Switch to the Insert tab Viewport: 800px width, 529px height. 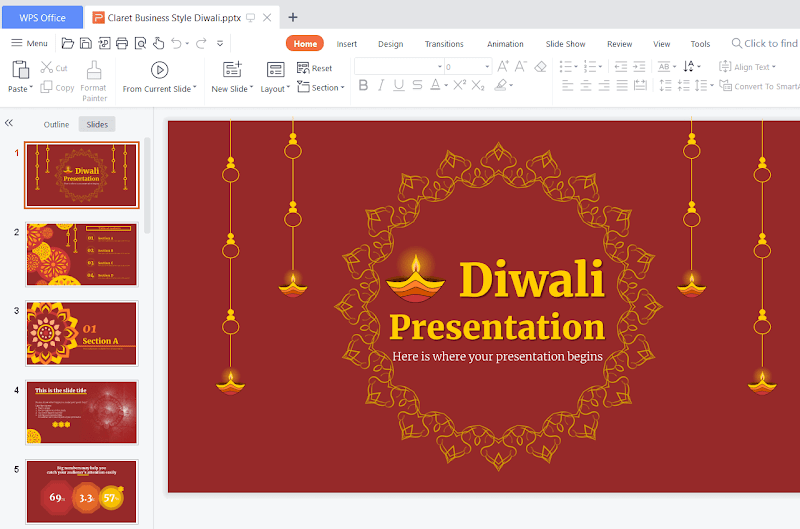346,44
